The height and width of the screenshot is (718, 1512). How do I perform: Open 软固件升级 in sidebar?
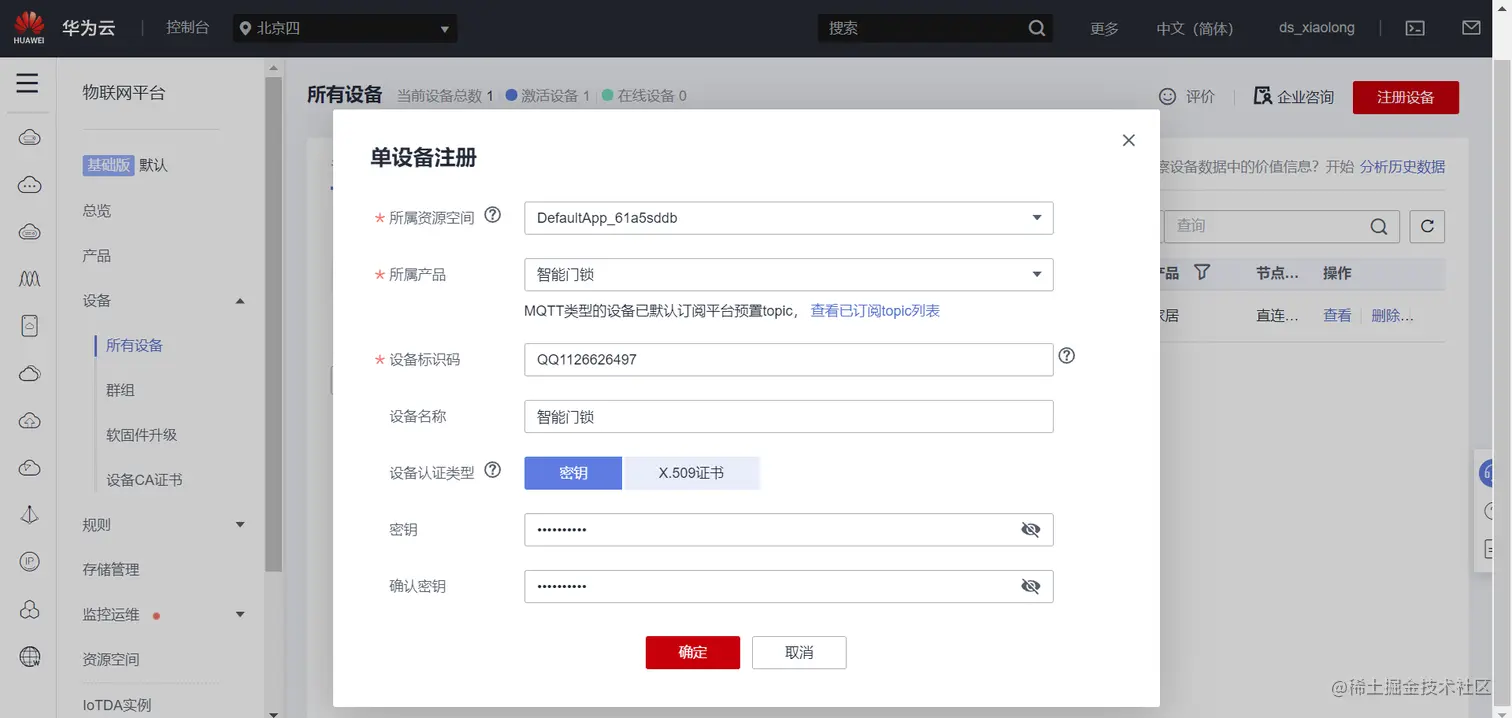point(141,435)
